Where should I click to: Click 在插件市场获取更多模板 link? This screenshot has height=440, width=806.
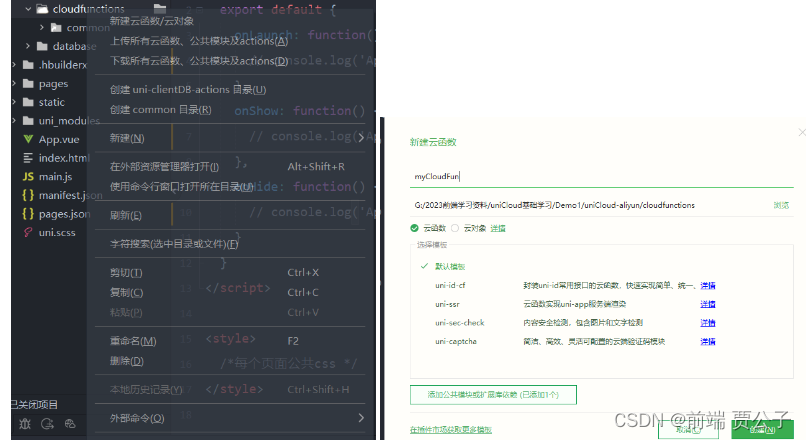451,430
